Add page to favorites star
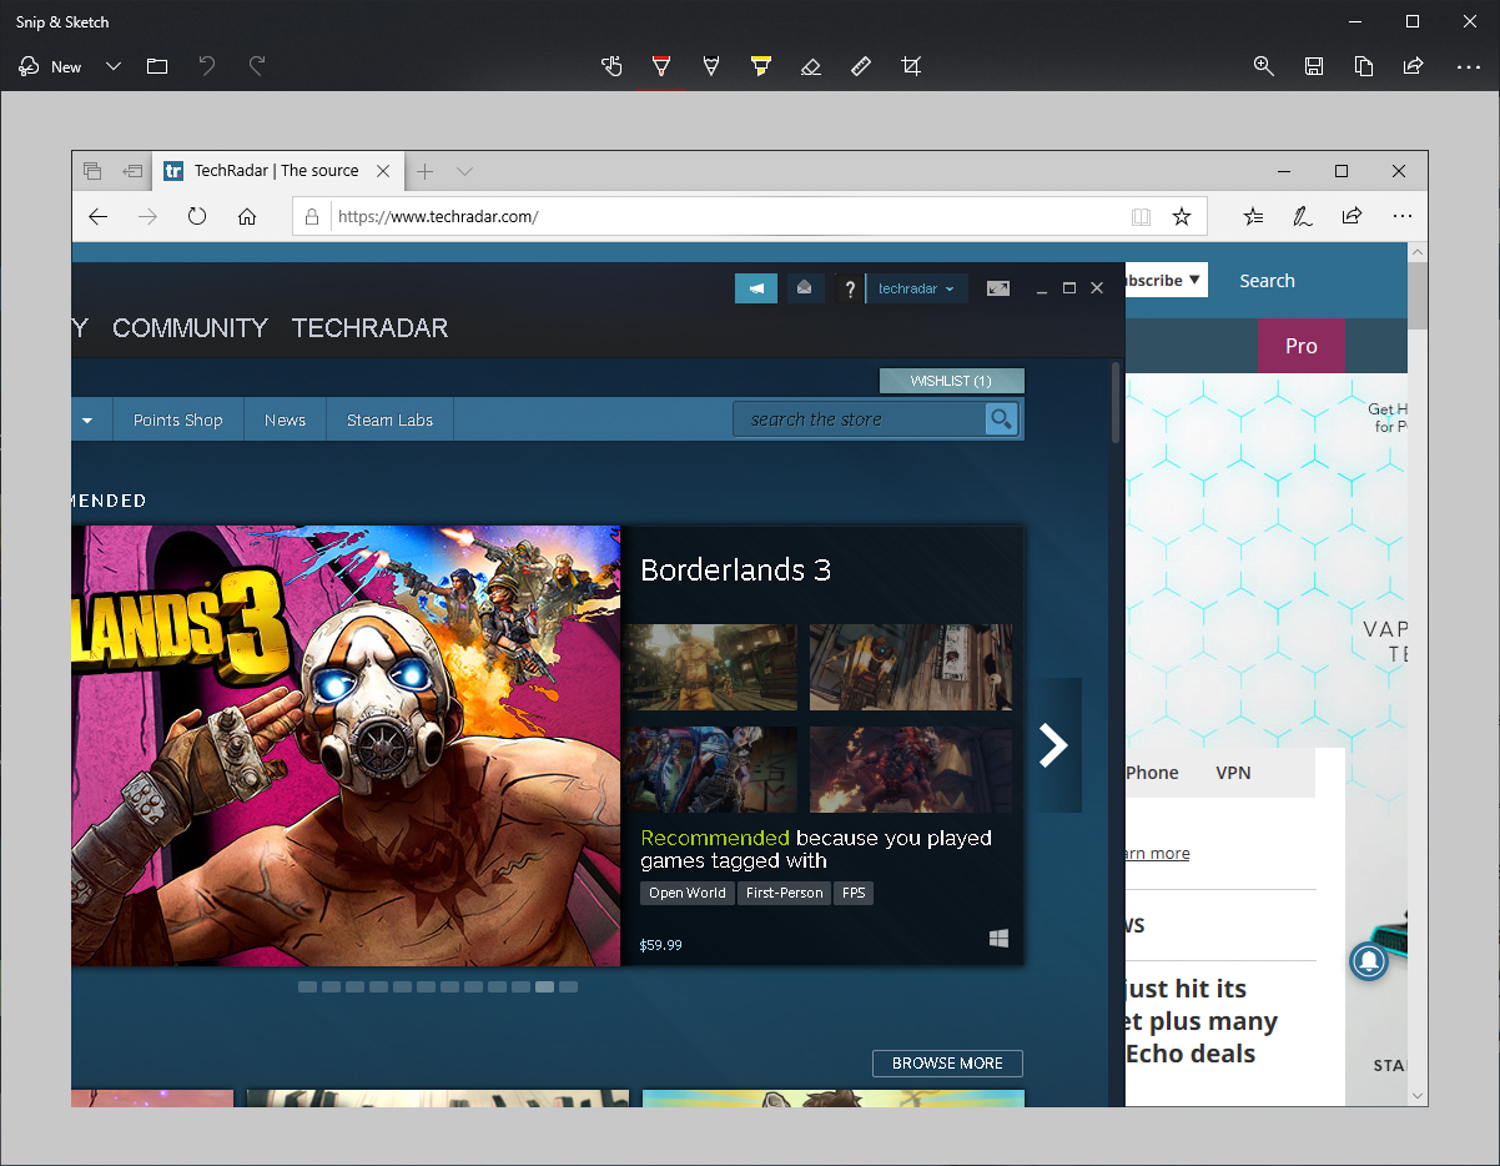 pos(1182,217)
